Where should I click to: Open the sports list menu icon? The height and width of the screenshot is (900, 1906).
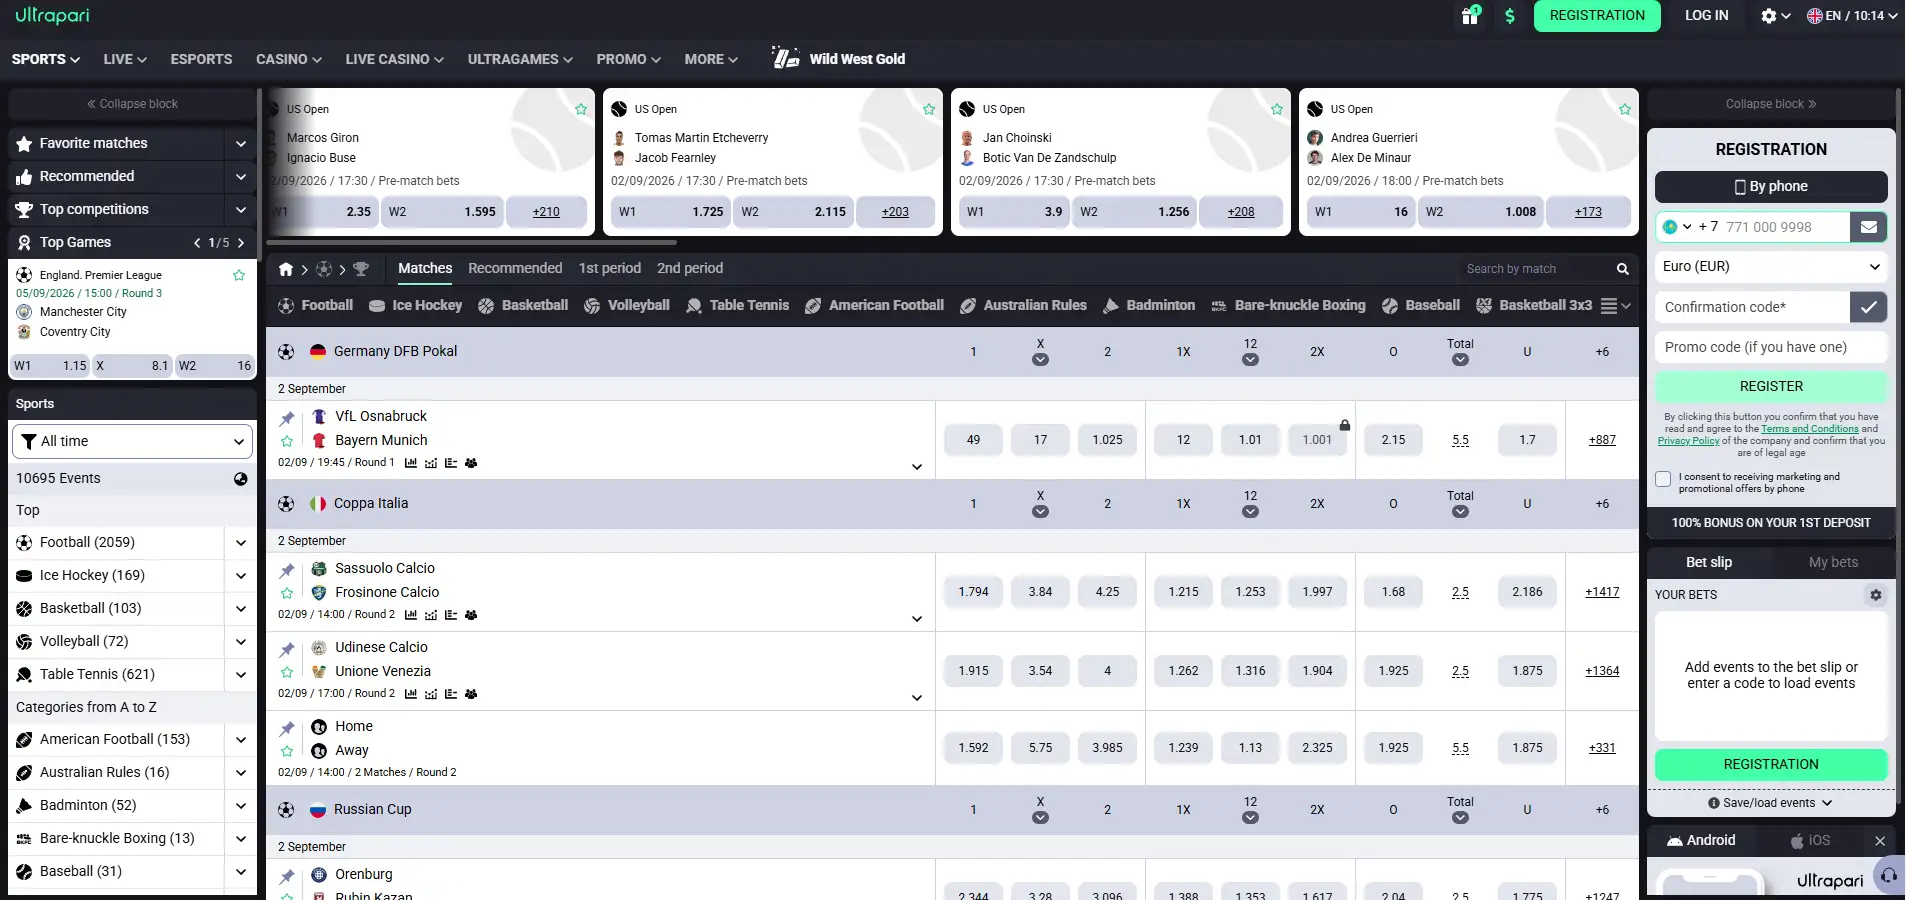coord(1615,306)
